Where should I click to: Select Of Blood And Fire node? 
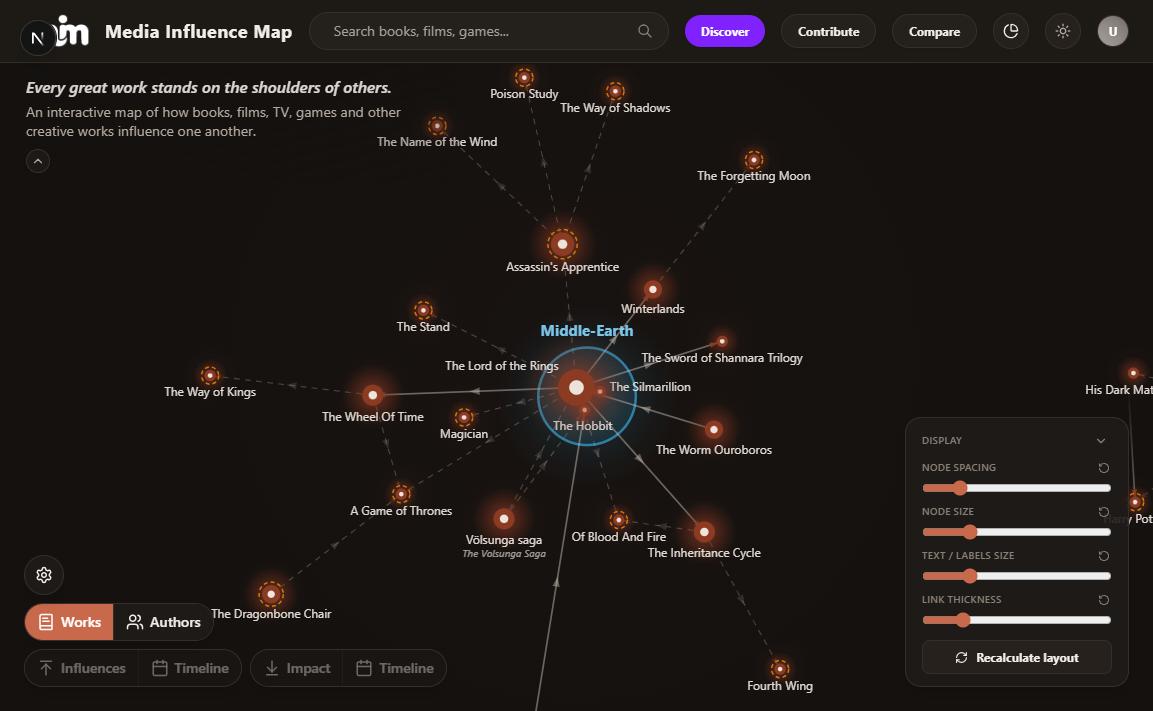[618, 521]
